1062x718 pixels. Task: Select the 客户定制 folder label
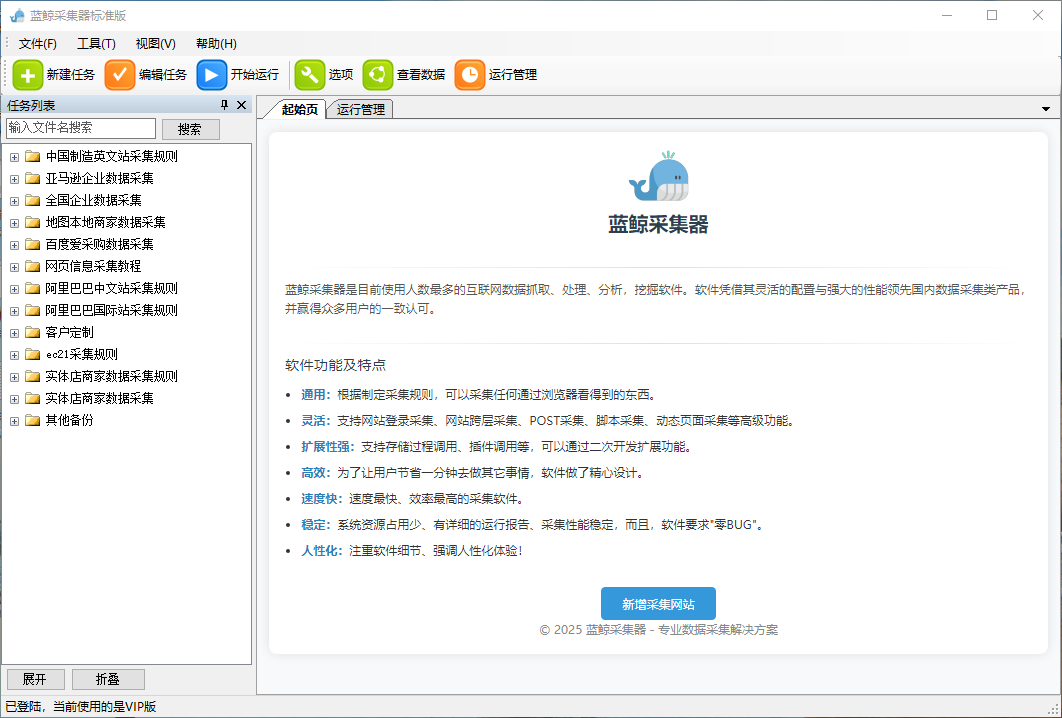(x=69, y=333)
